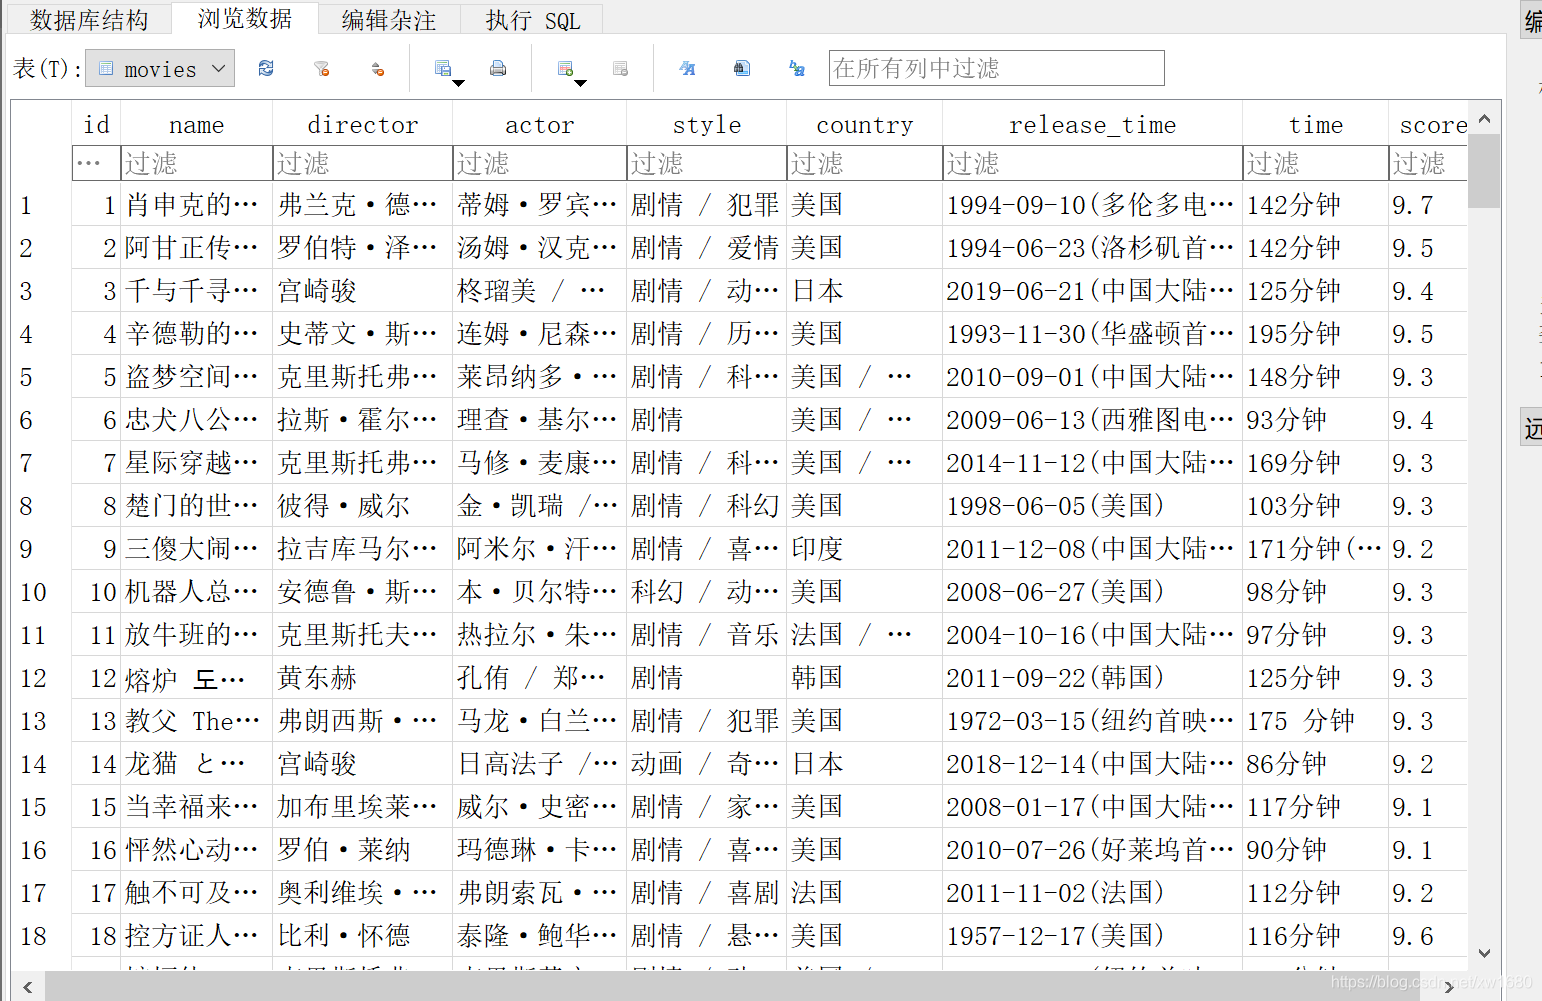
Task: Select the score cell 9.6
Action: pyautogui.click(x=1428, y=936)
